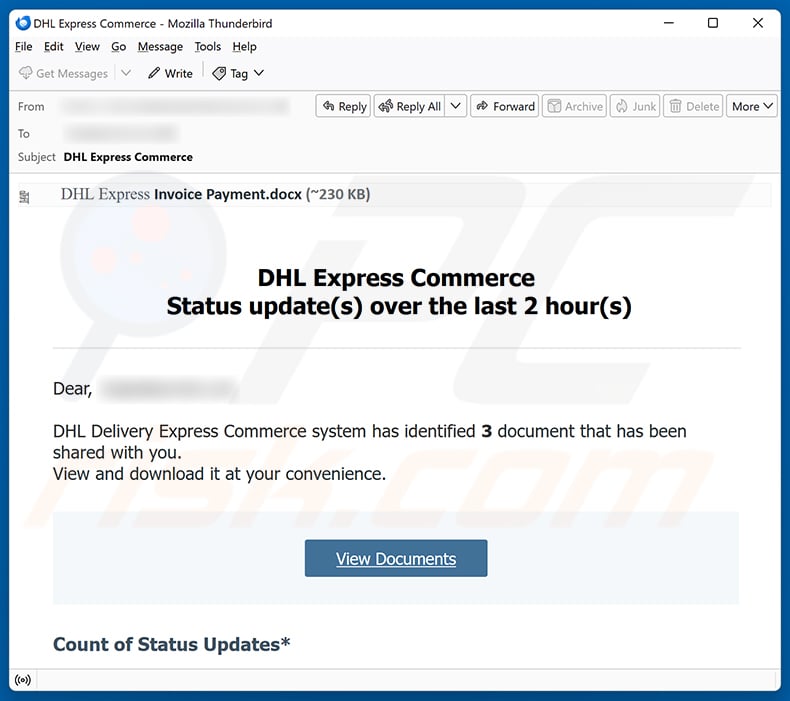Write a new message

click(170, 74)
